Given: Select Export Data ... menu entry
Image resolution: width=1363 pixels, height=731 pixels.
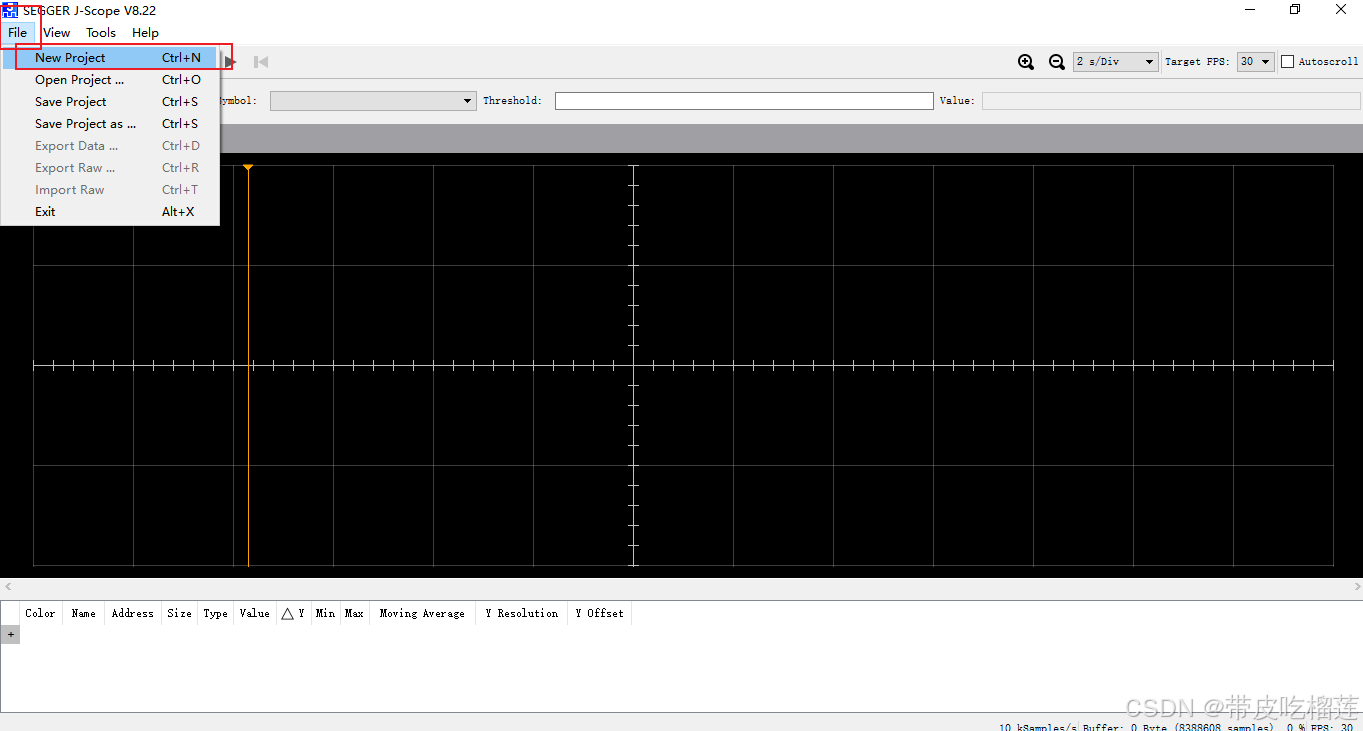Looking at the screenshot, I should click(x=110, y=146).
